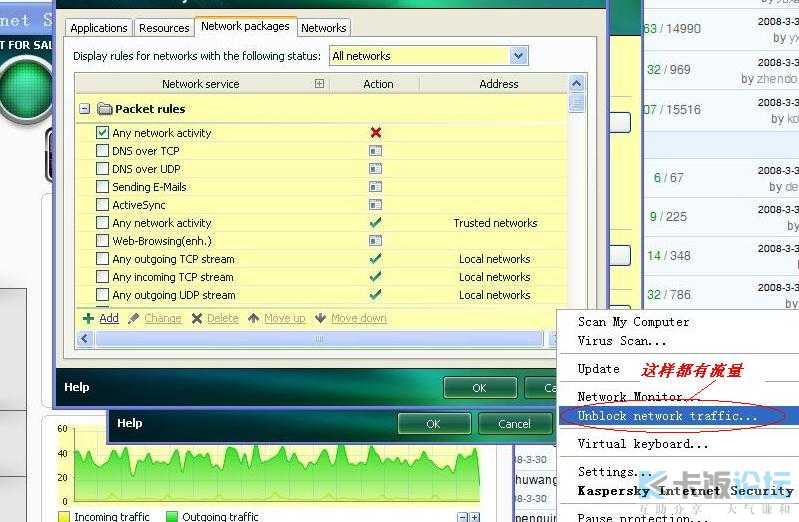This screenshot has height=522, width=799.
Task: Click the Move up arrow icon
Action: [253, 318]
